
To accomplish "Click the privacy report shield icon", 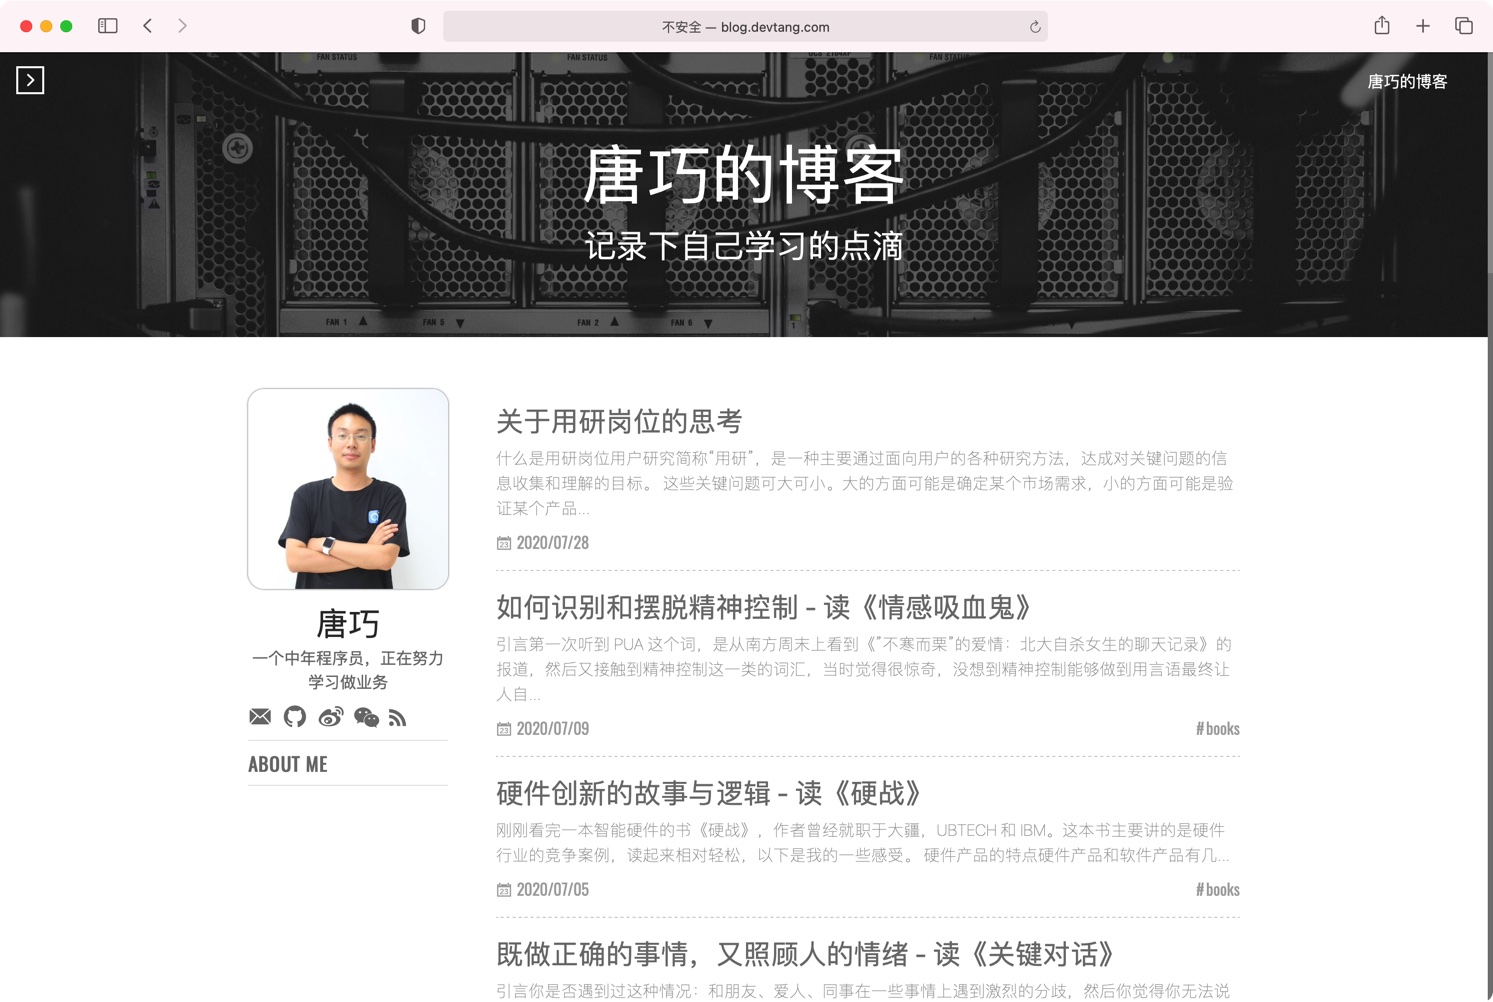I will tap(418, 26).
